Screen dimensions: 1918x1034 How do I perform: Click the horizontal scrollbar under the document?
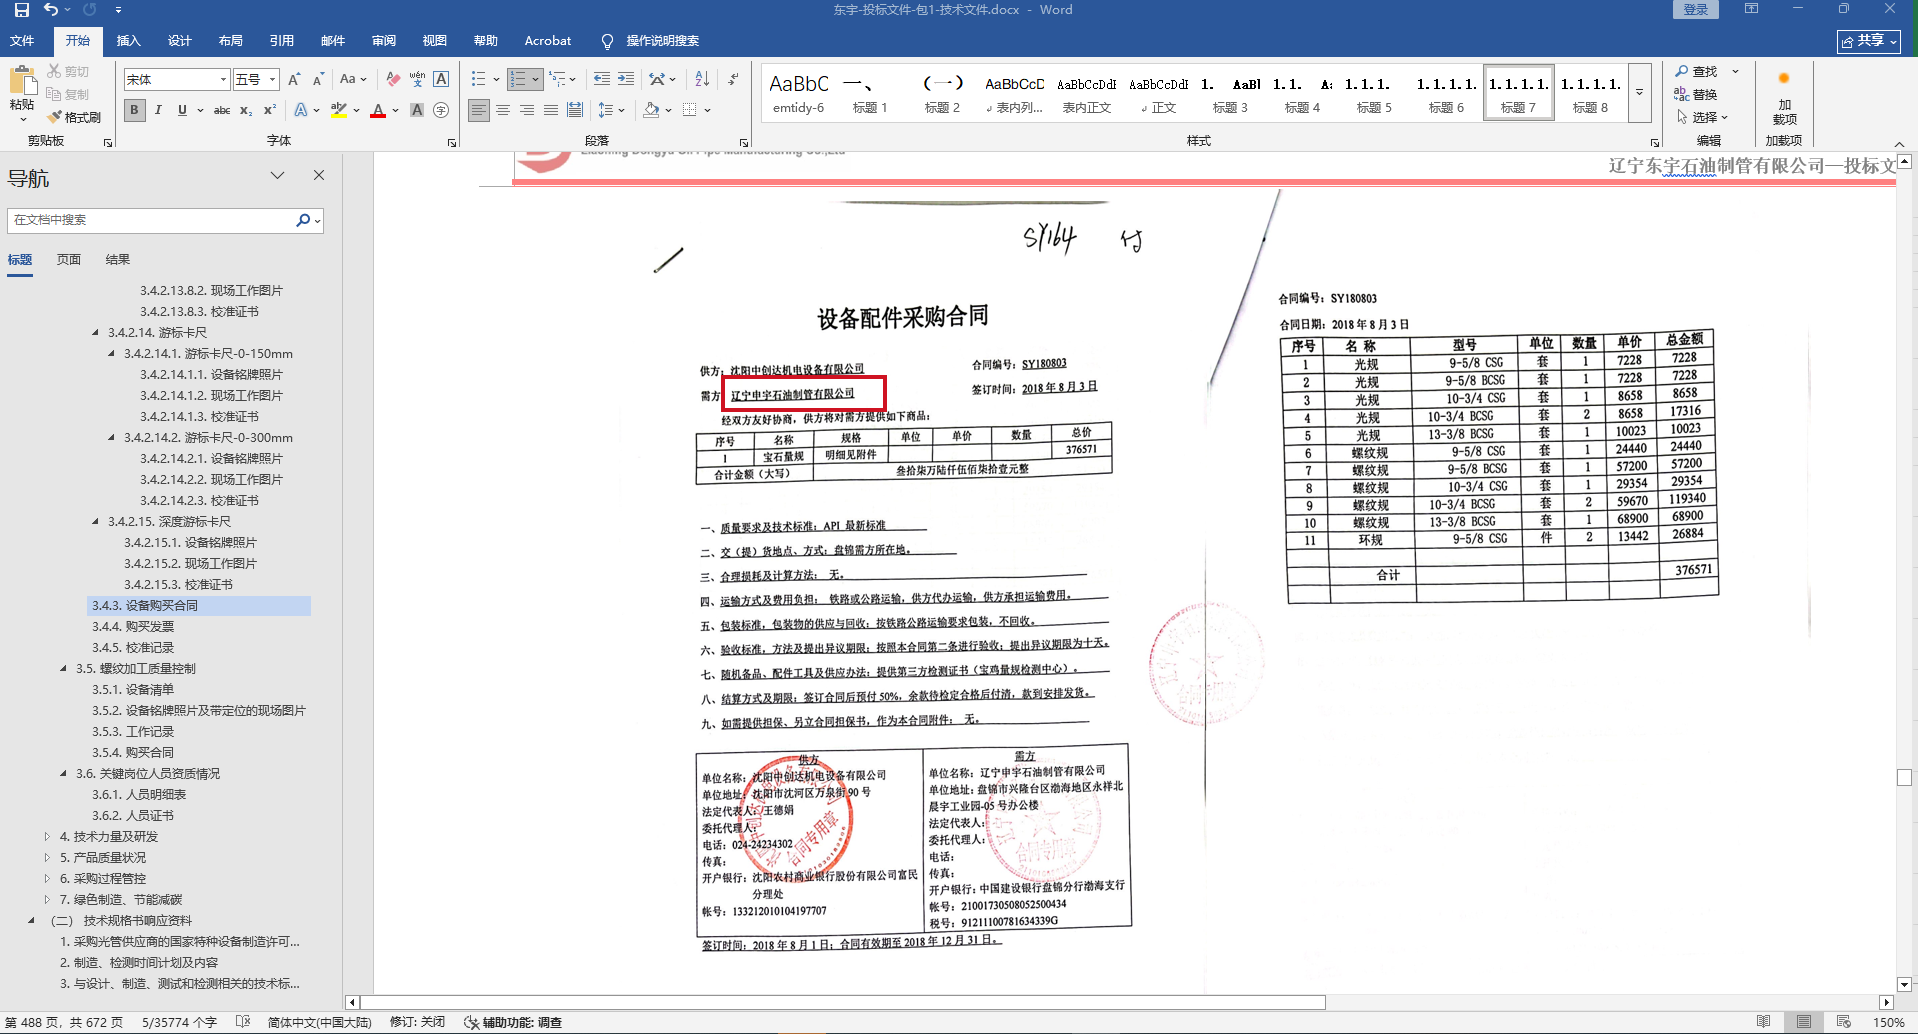click(x=843, y=1002)
